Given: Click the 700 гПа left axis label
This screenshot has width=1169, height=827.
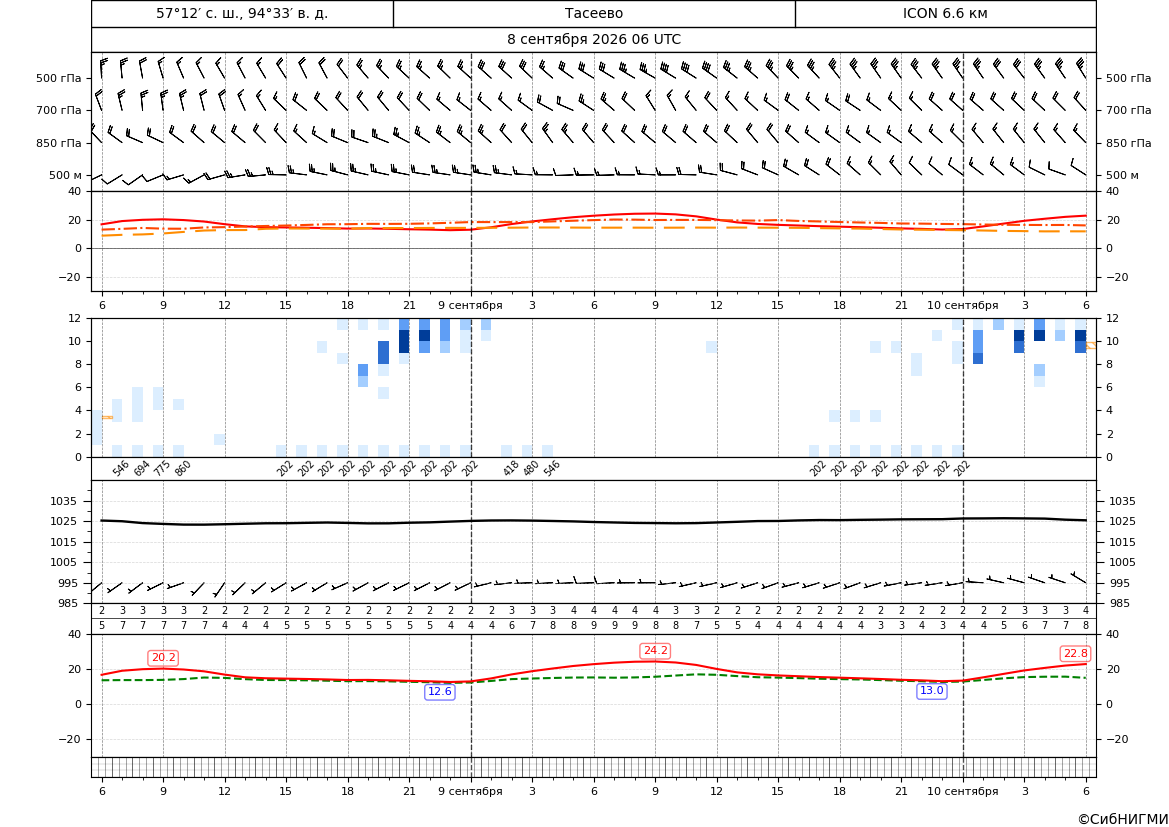Looking at the screenshot, I should tap(59, 110).
